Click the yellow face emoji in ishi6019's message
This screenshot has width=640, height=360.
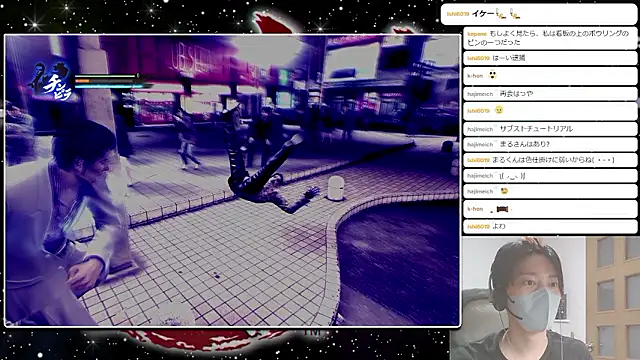[x=498, y=110]
